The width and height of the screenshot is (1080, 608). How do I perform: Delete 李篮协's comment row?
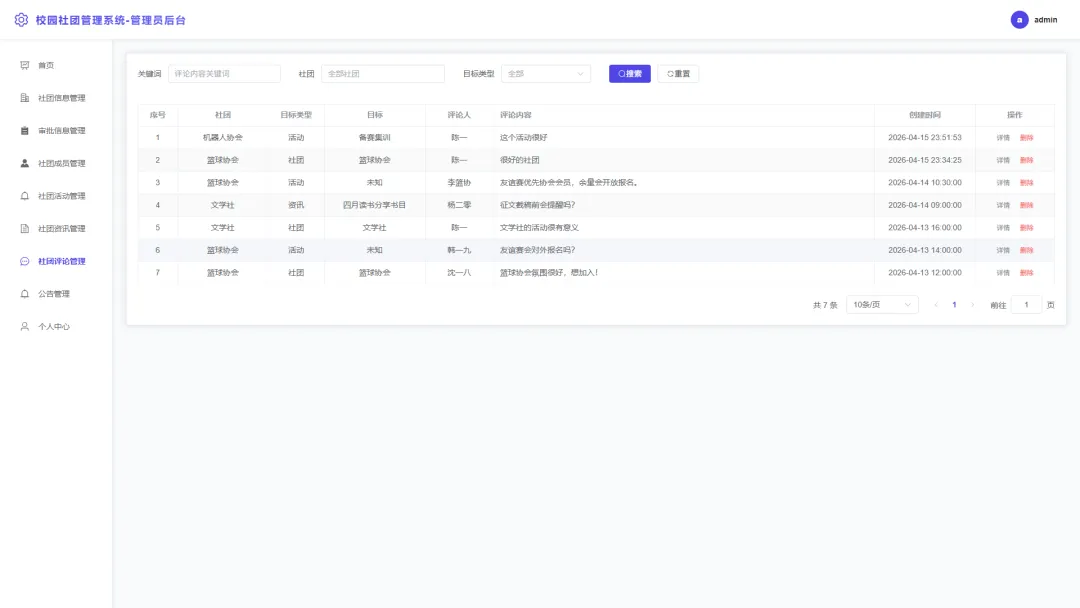(1026, 182)
